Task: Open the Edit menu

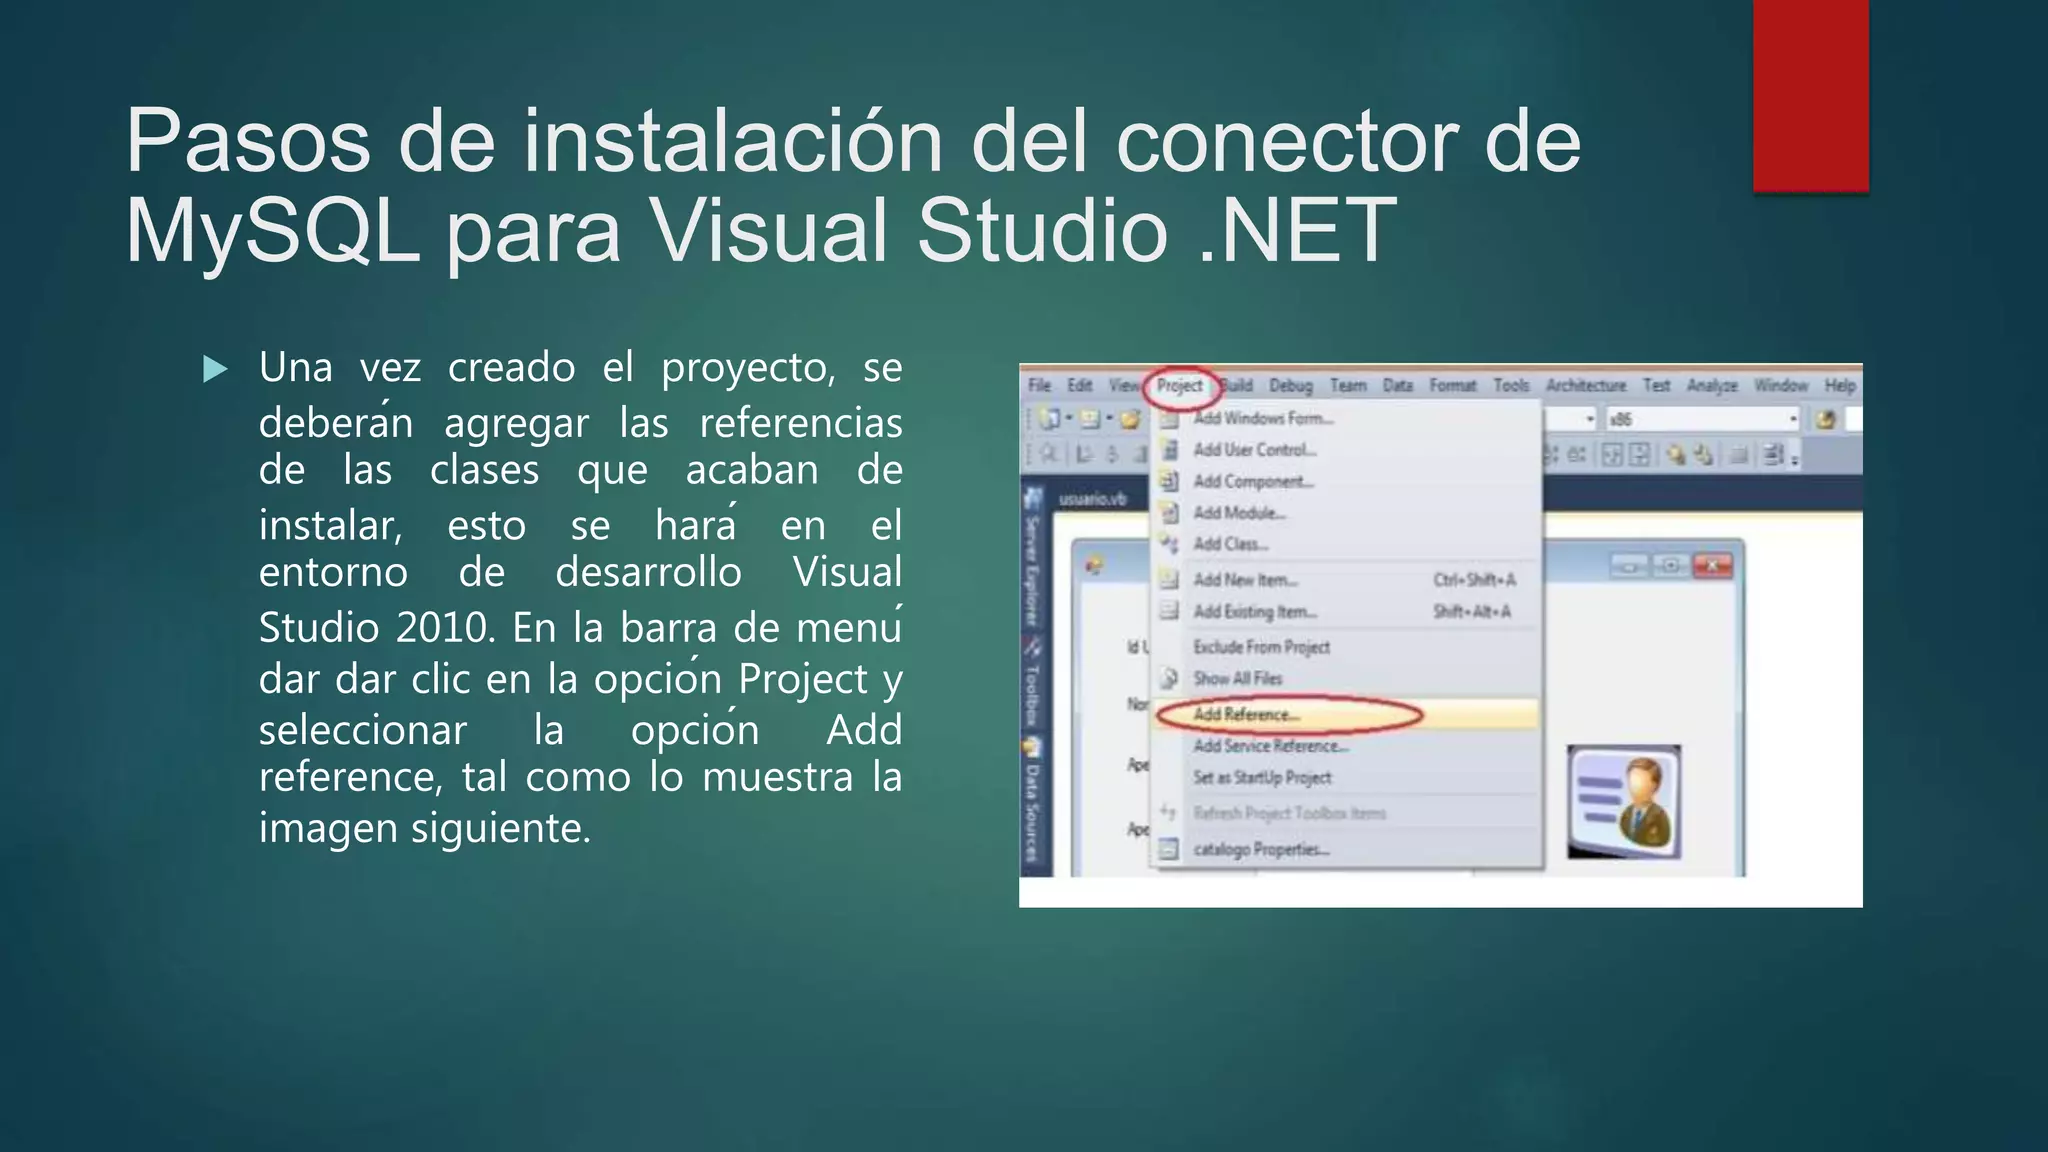Action: [x=1079, y=385]
